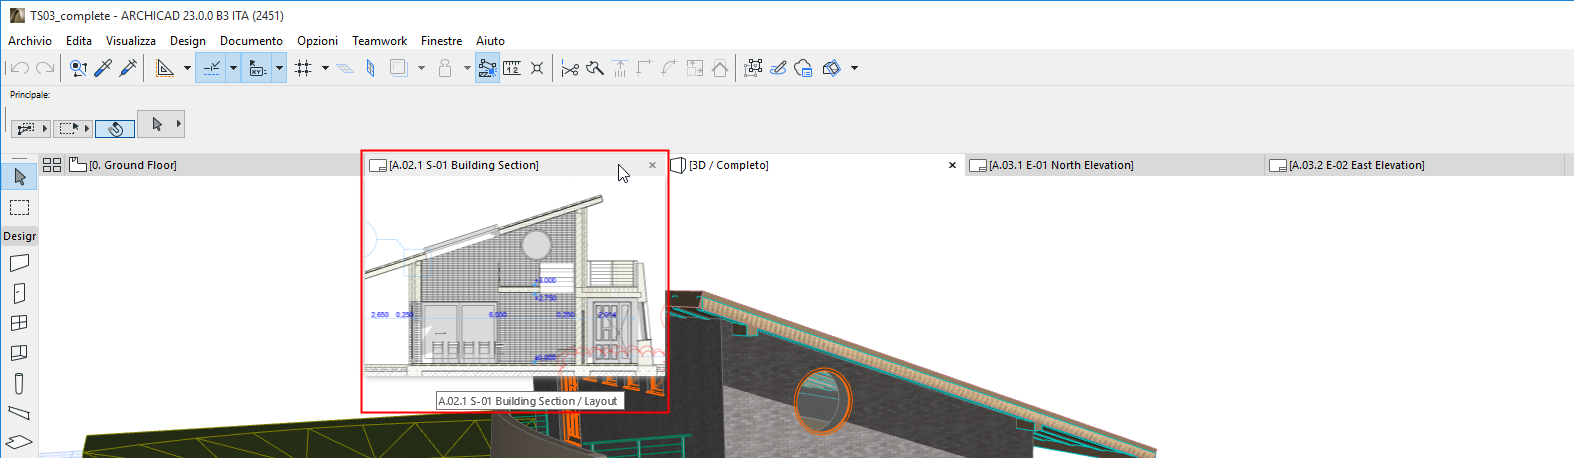Toggle the magnet quick selection button
This screenshot has height=458, width=1574.
tap(115, 128)
